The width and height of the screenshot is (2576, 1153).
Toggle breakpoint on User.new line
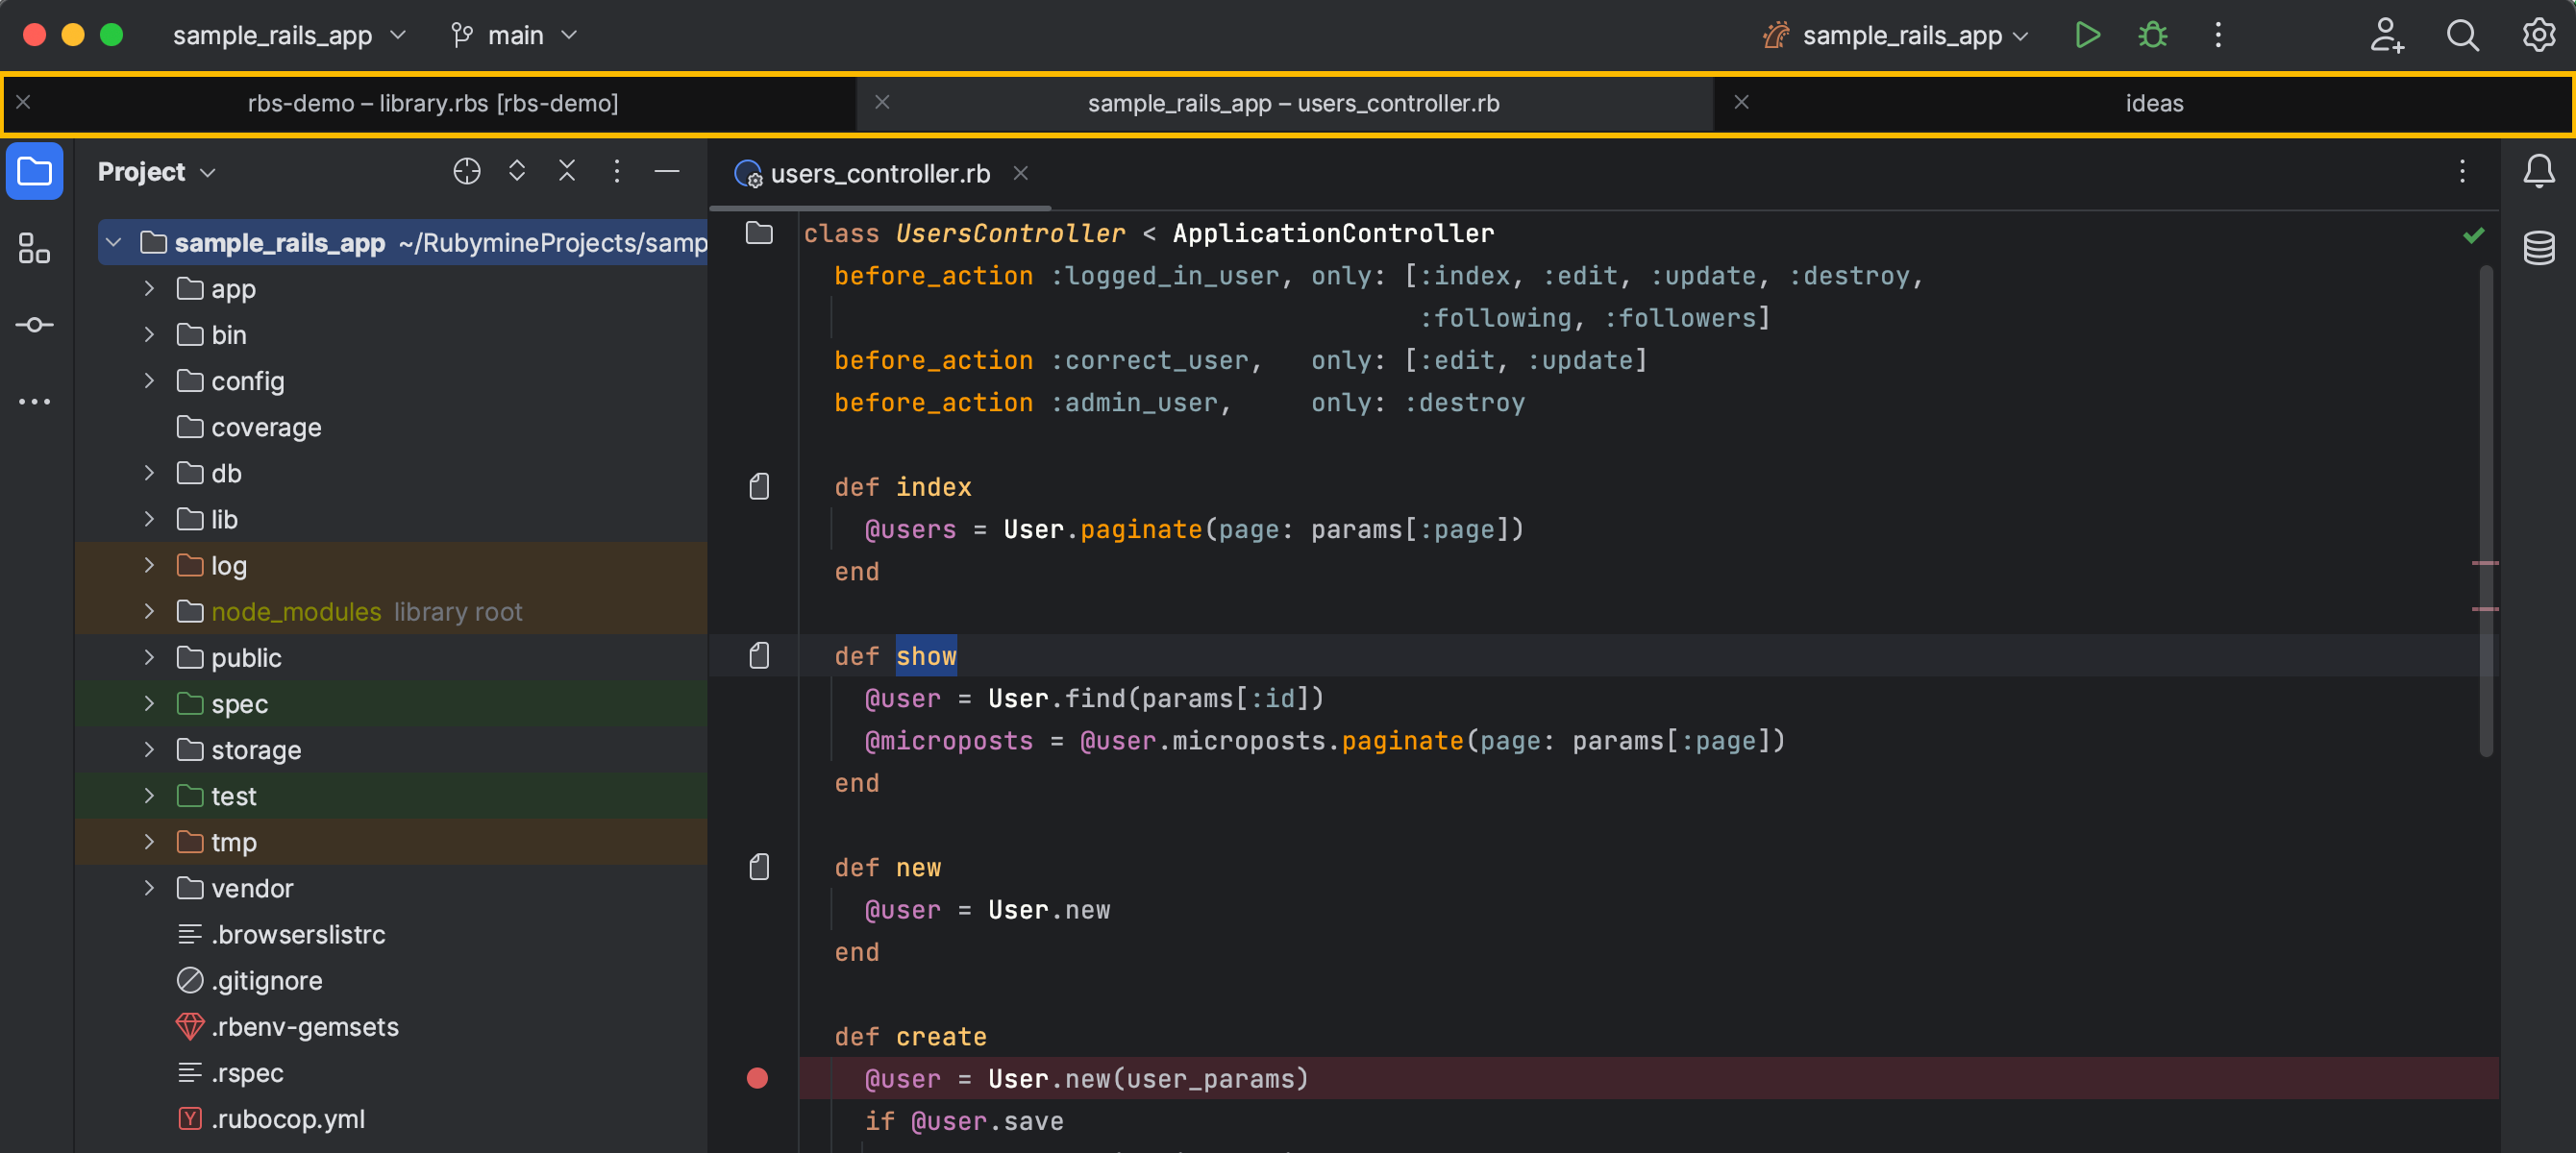[x=757, y=1078]
